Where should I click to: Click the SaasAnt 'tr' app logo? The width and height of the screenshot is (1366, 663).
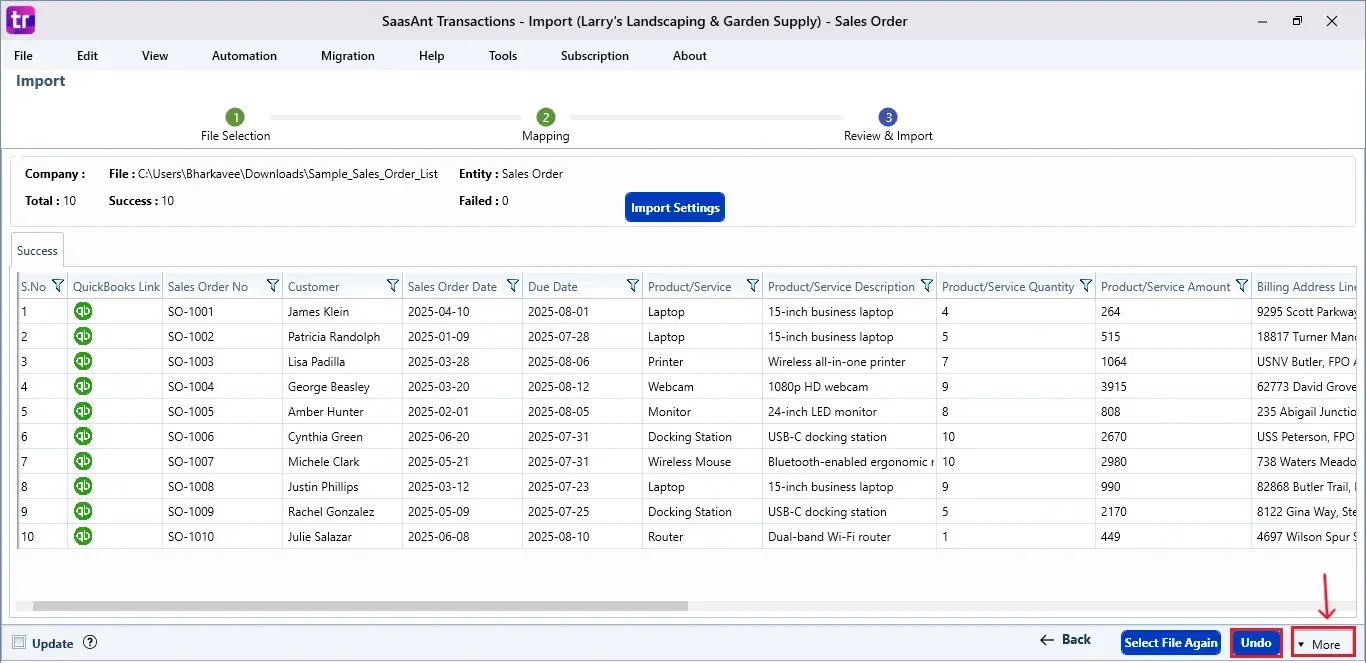[x=21, y=20]
